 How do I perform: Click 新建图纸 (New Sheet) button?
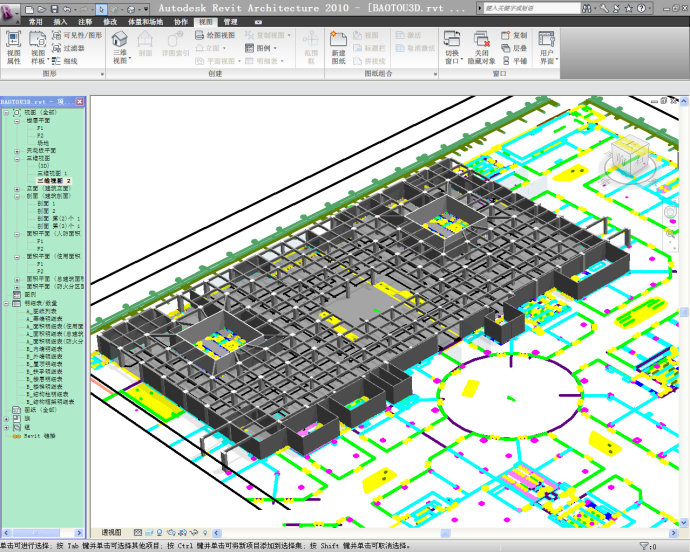point(338,48)
